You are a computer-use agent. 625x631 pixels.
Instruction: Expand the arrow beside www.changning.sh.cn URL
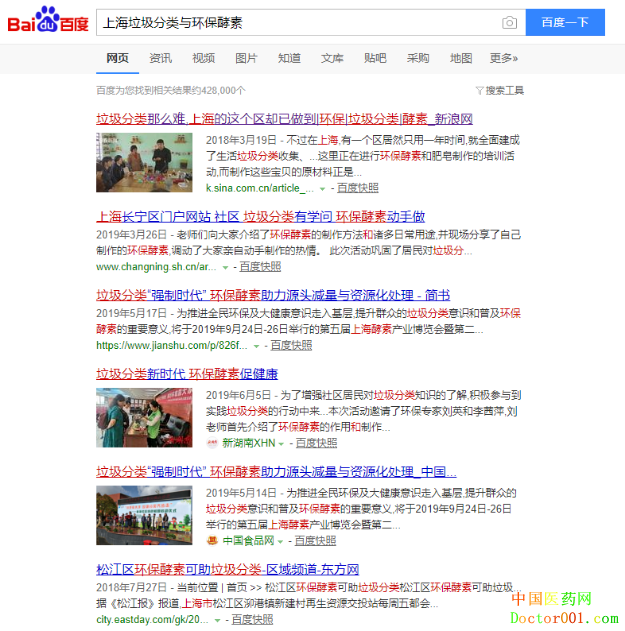226,267
